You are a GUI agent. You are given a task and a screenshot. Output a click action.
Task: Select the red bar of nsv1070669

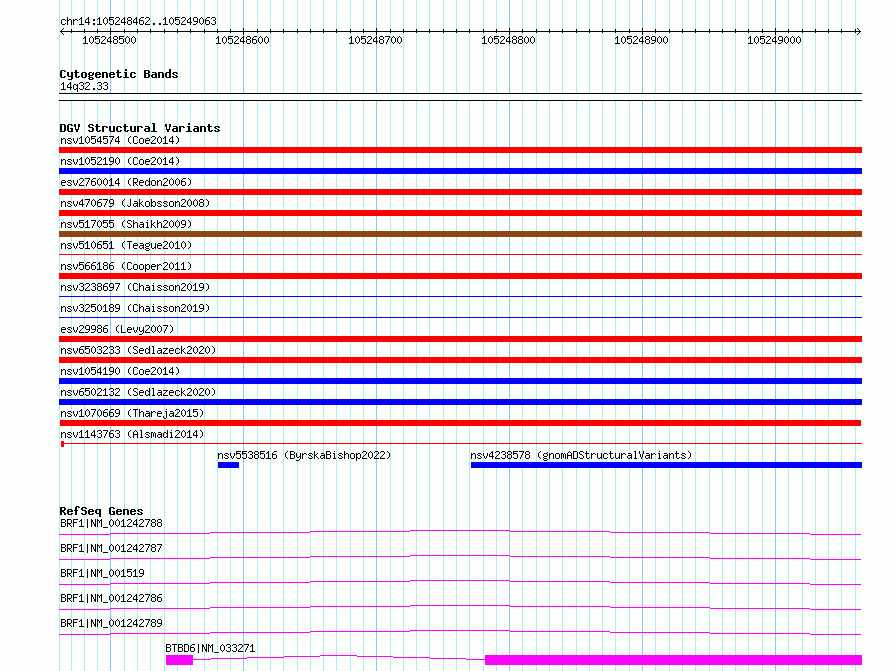[x=460, y=423]
